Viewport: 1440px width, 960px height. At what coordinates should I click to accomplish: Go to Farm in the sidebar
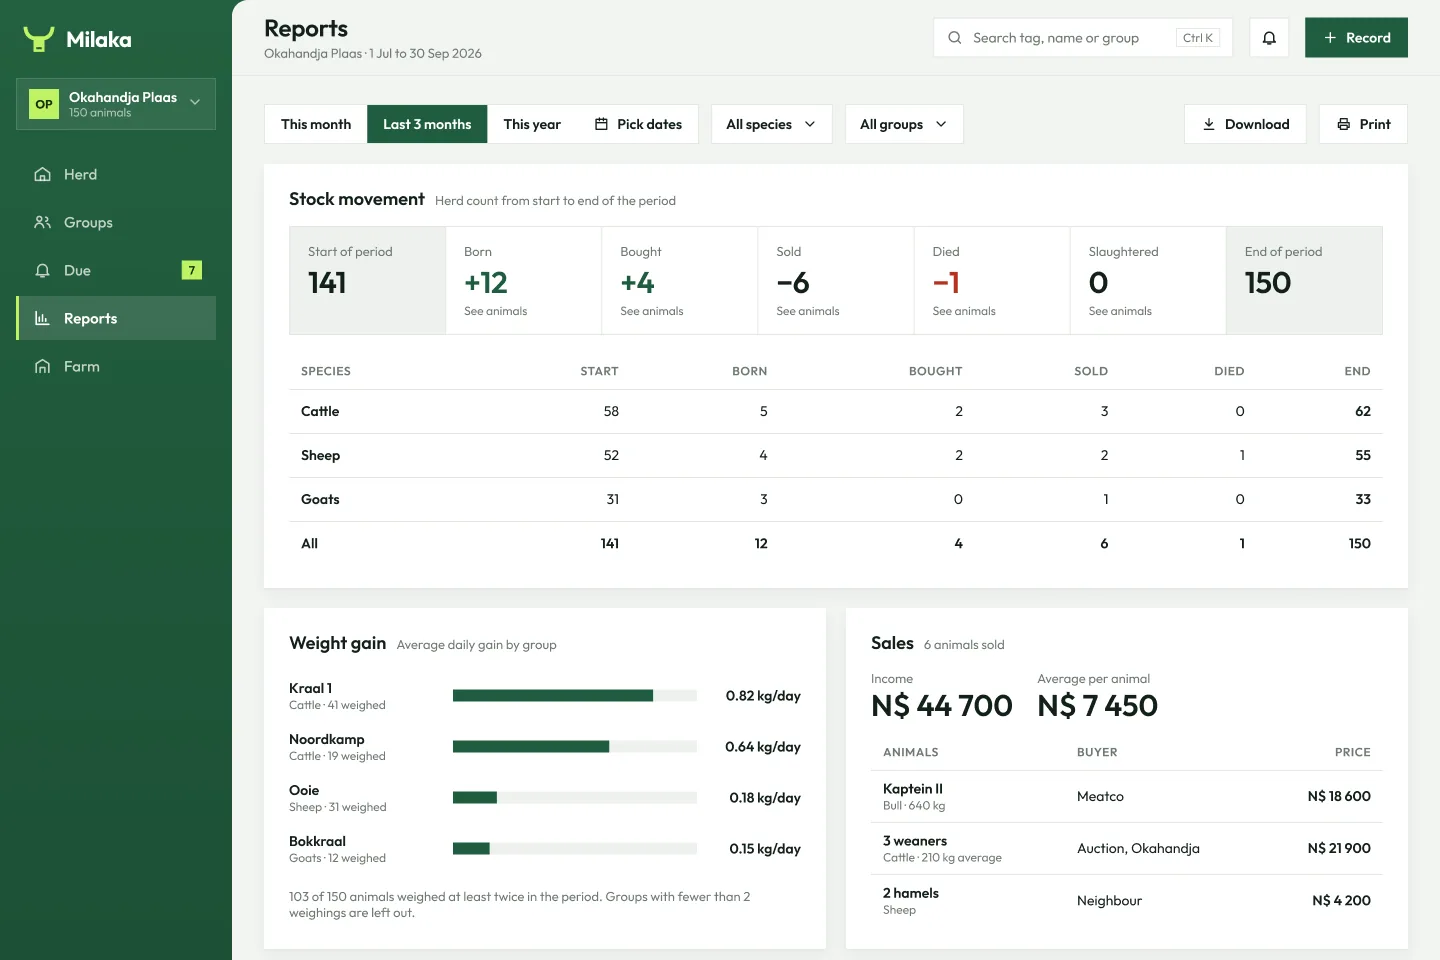[116, 366]
